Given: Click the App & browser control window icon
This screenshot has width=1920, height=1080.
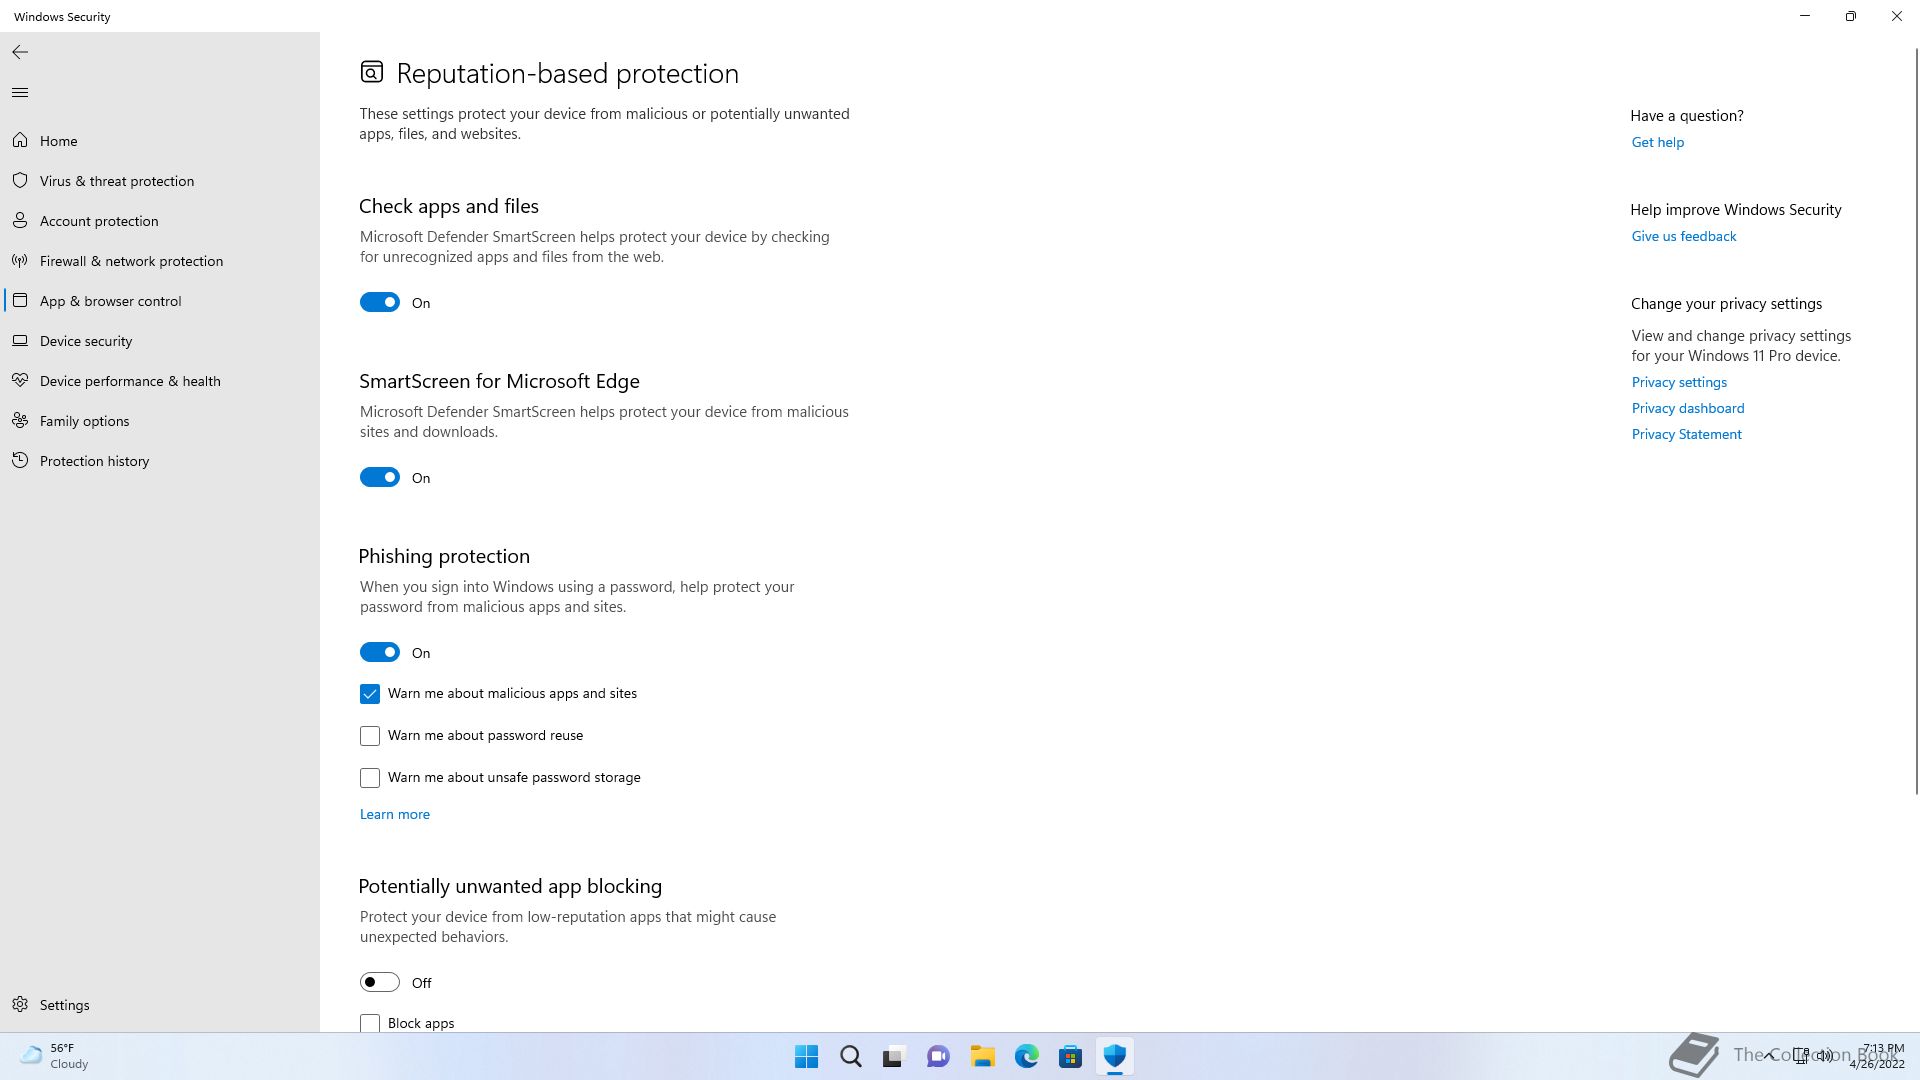Looking at the screenshot, I should tap(20, 301).
